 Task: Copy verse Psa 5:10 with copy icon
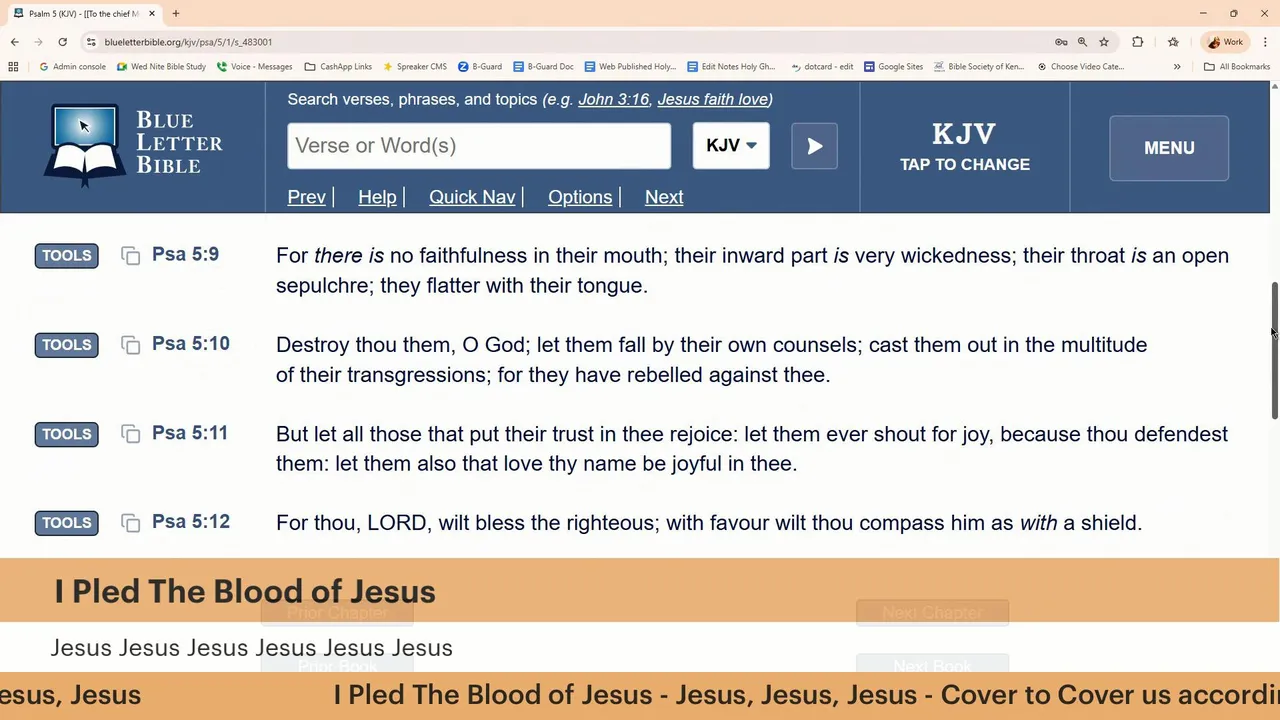(x=130, y=345)
